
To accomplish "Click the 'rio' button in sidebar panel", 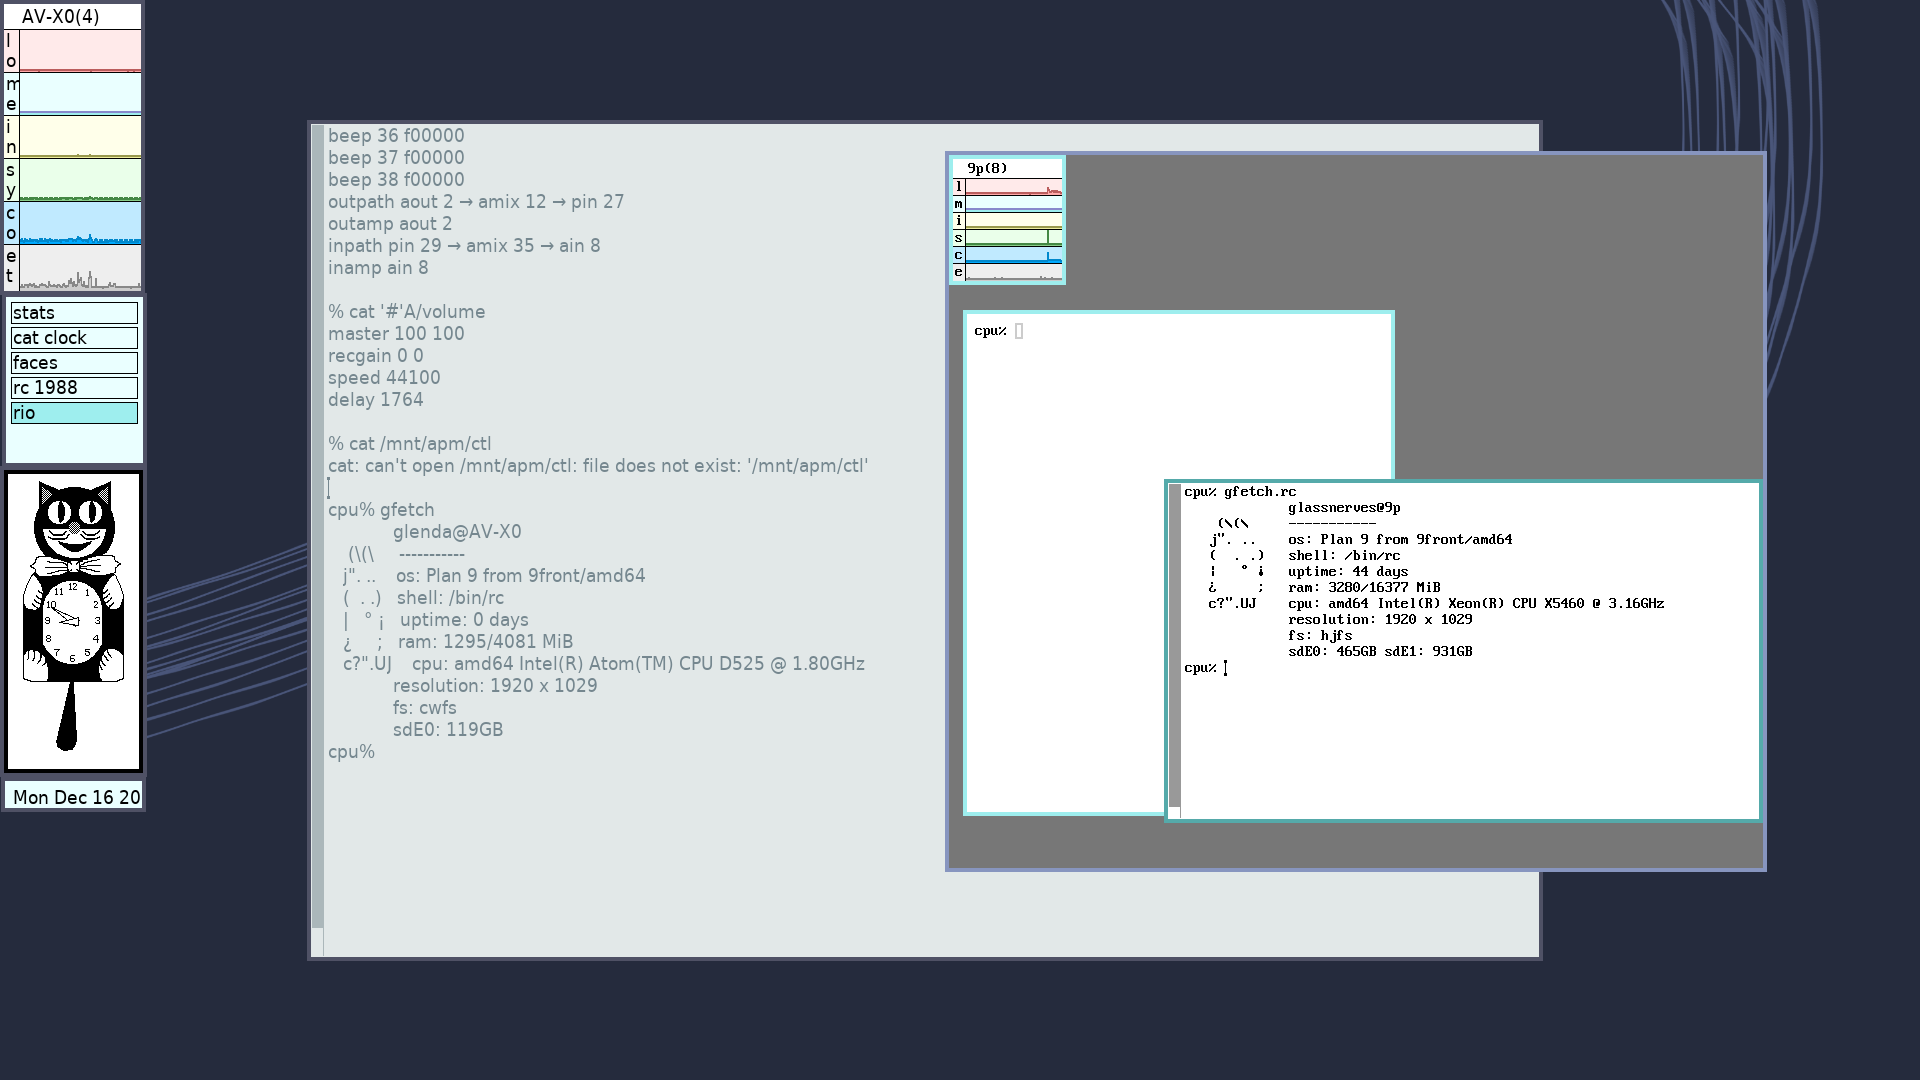I will pyautogui.click(x=74, y=413).
